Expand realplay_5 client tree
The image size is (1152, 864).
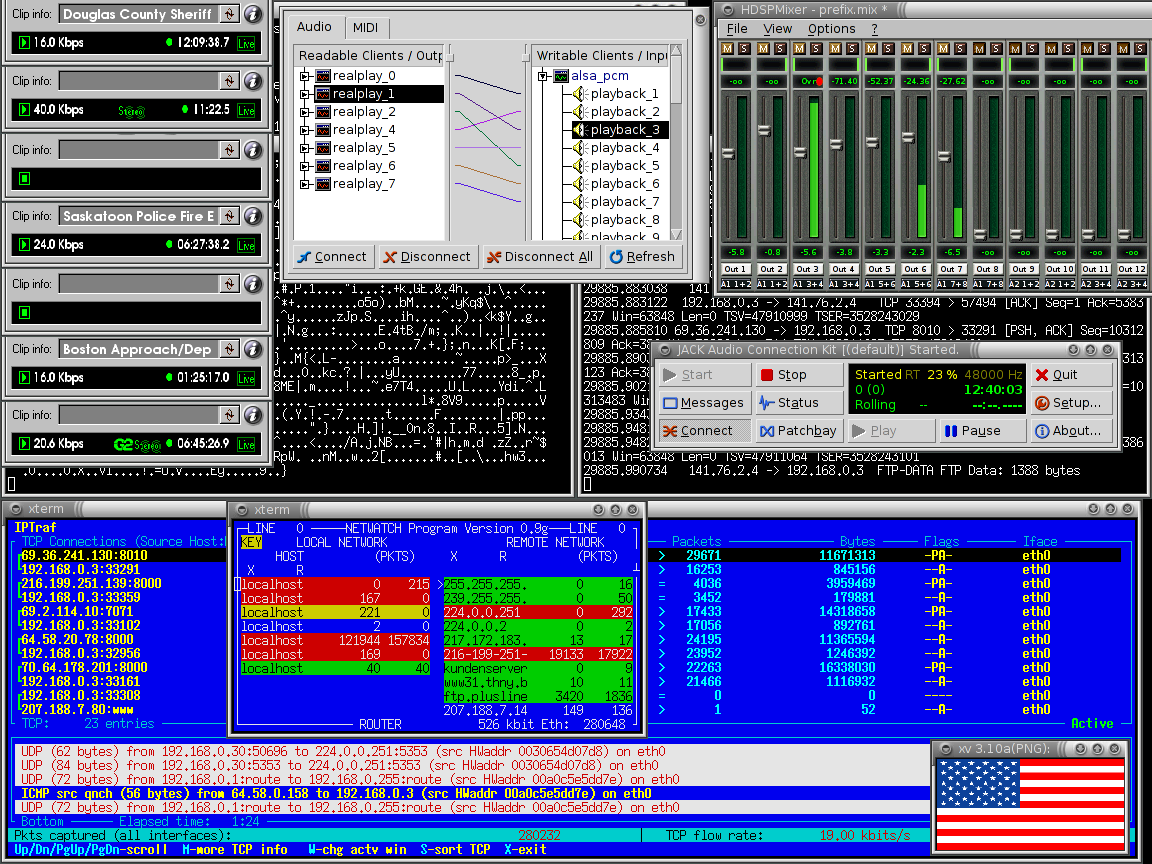pos(304,148)
